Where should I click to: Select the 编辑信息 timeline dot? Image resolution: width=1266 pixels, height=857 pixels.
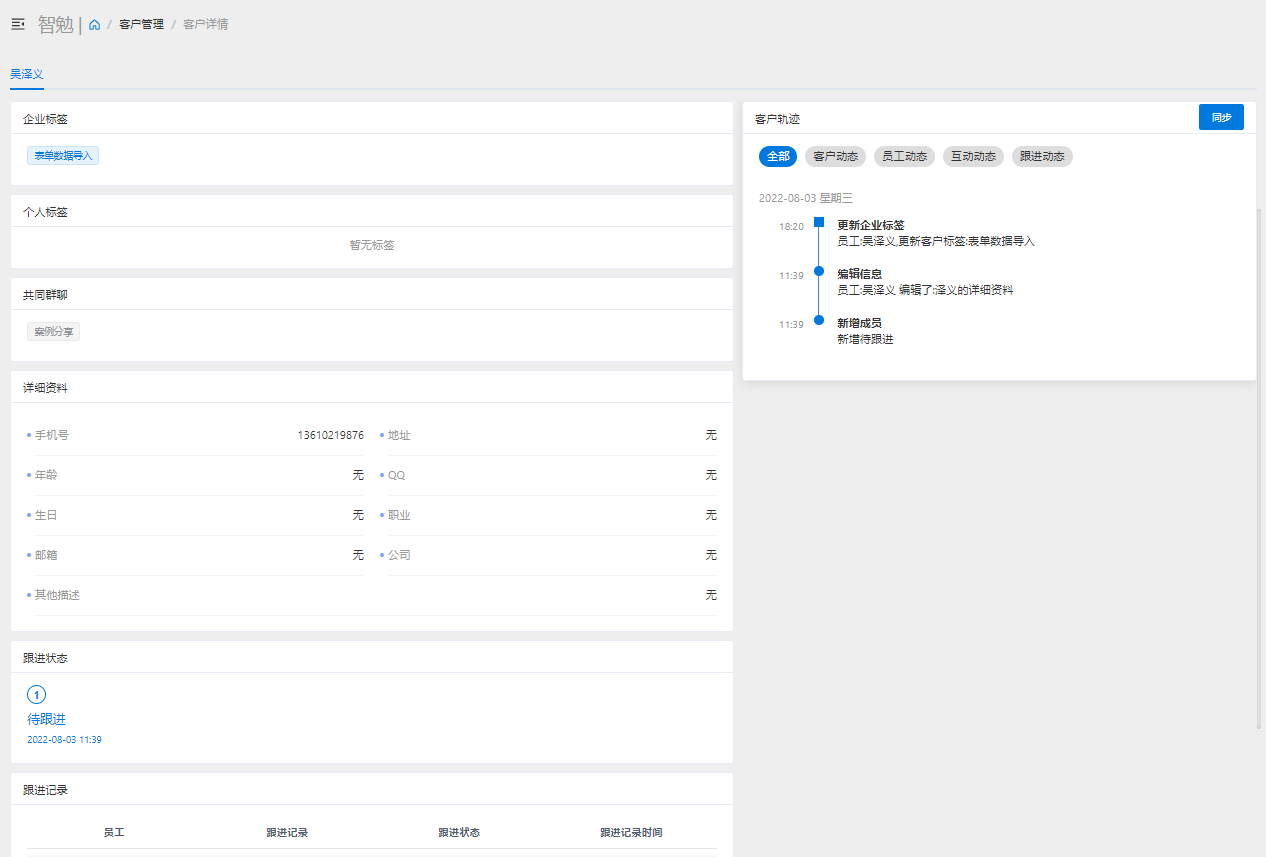[819, 271]
